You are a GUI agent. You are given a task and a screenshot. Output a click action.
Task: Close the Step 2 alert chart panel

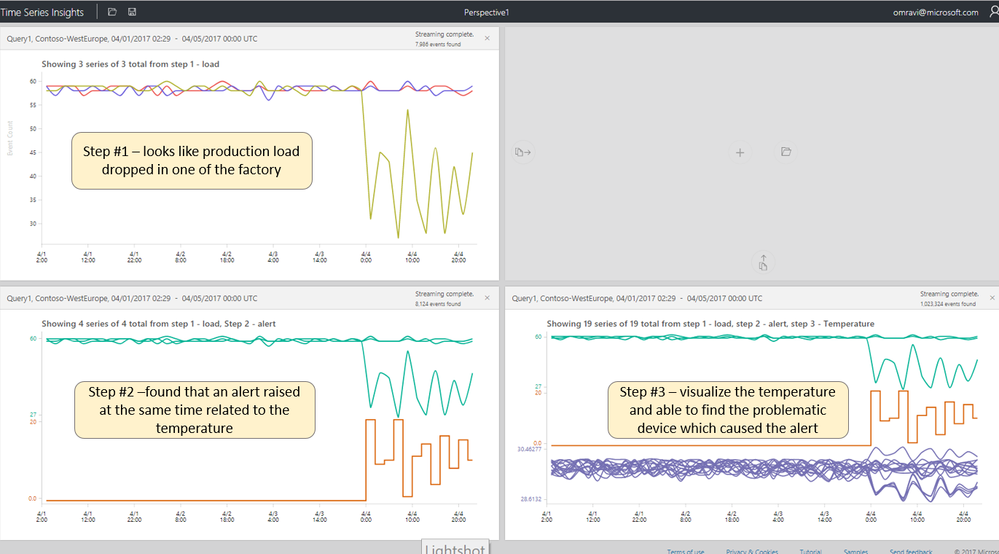(487, 298)
